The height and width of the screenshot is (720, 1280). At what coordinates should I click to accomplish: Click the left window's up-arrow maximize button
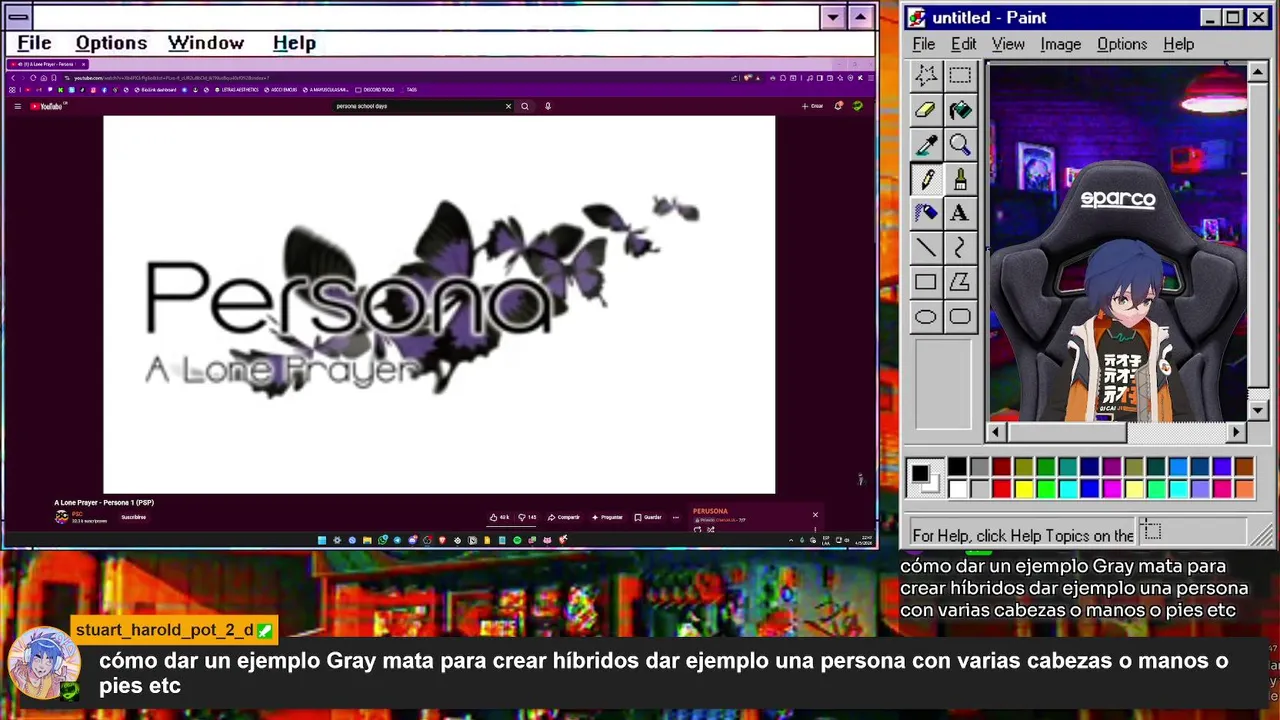pyautogui.click(x=860, y=17)
